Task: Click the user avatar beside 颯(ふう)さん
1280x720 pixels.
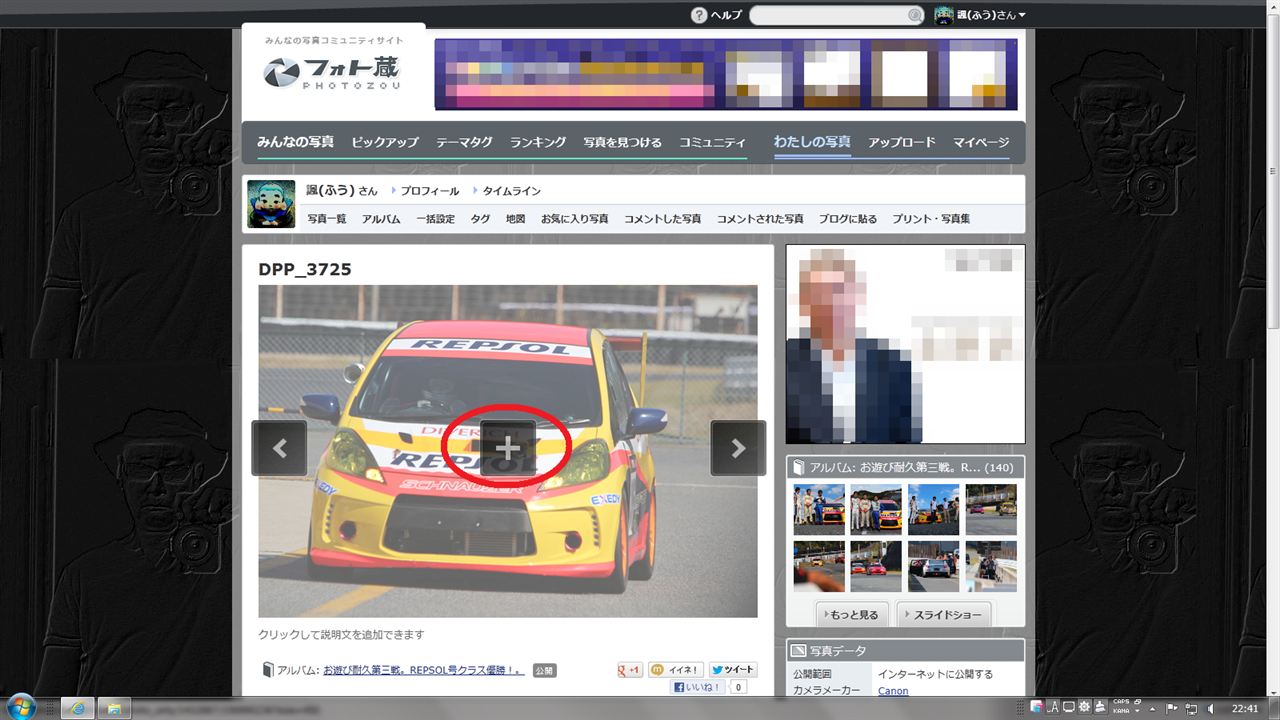Action: point(271,204)
